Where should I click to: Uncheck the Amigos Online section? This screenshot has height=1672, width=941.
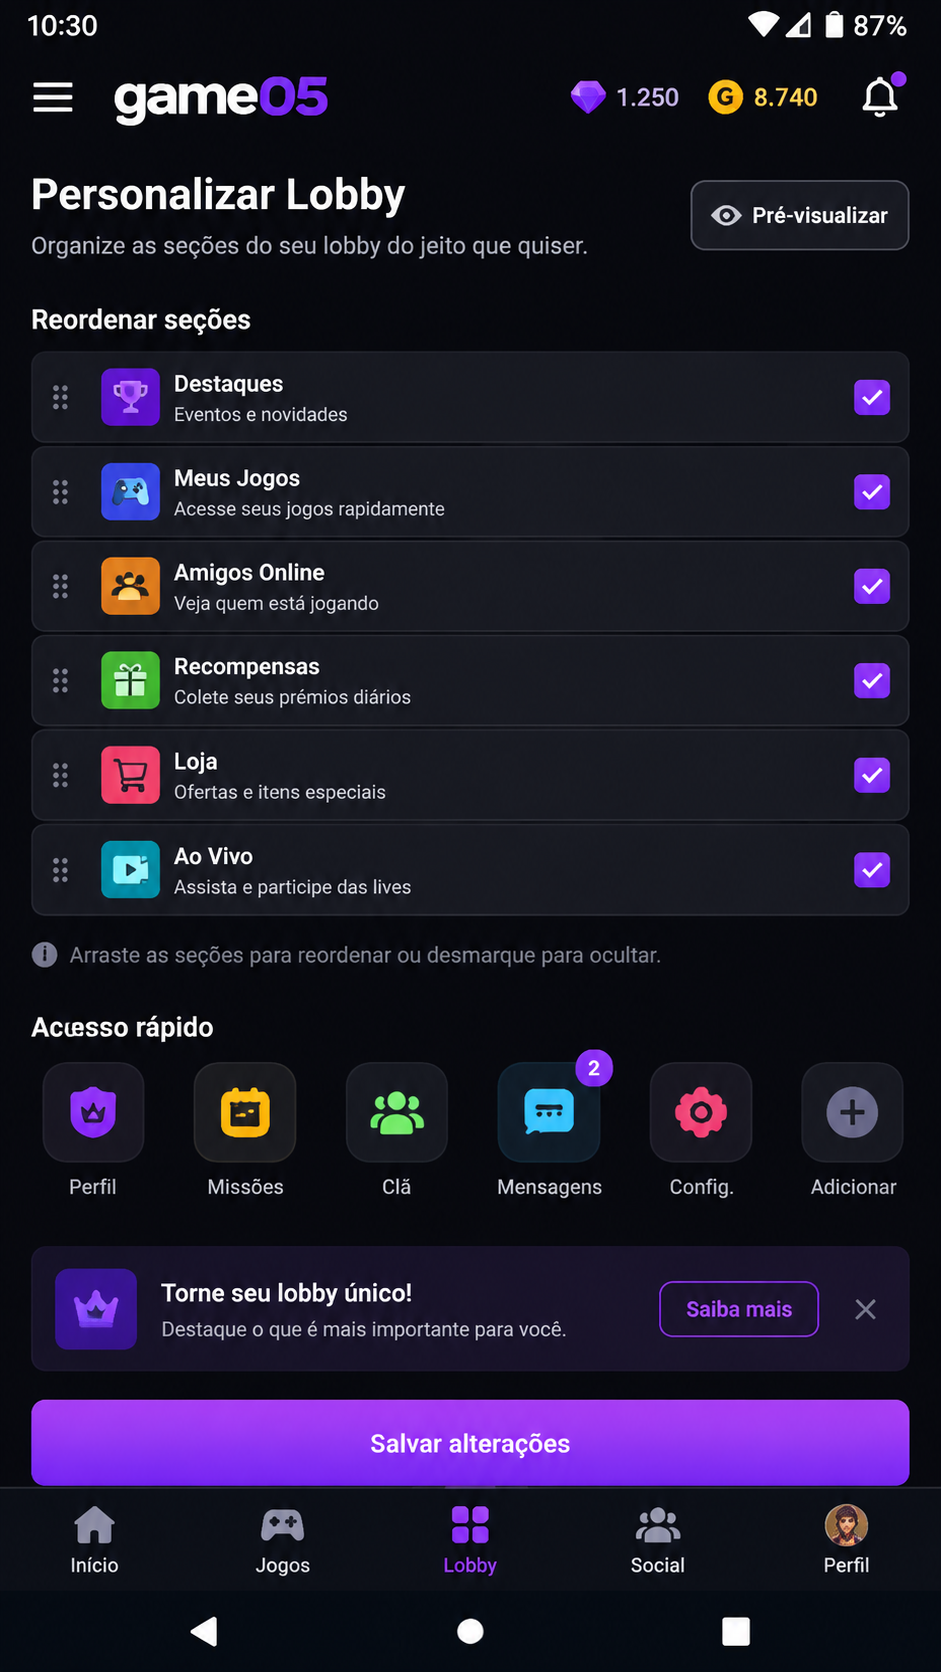872,586
